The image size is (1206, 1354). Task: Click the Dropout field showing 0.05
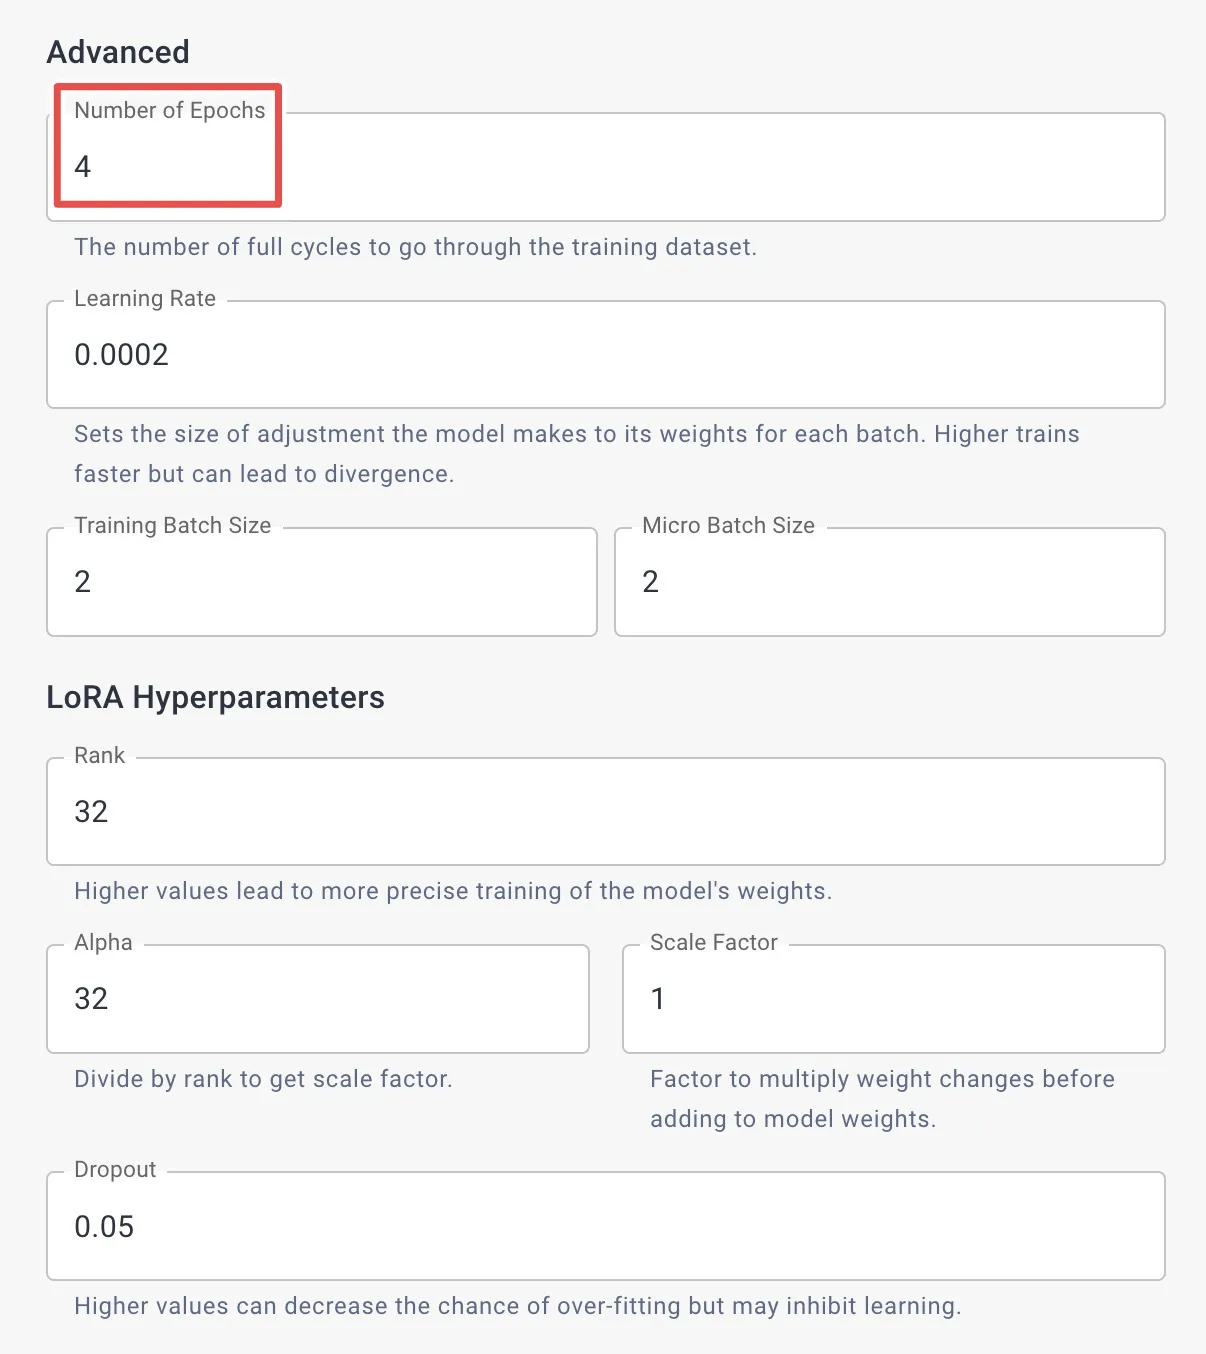[606, 1226]
